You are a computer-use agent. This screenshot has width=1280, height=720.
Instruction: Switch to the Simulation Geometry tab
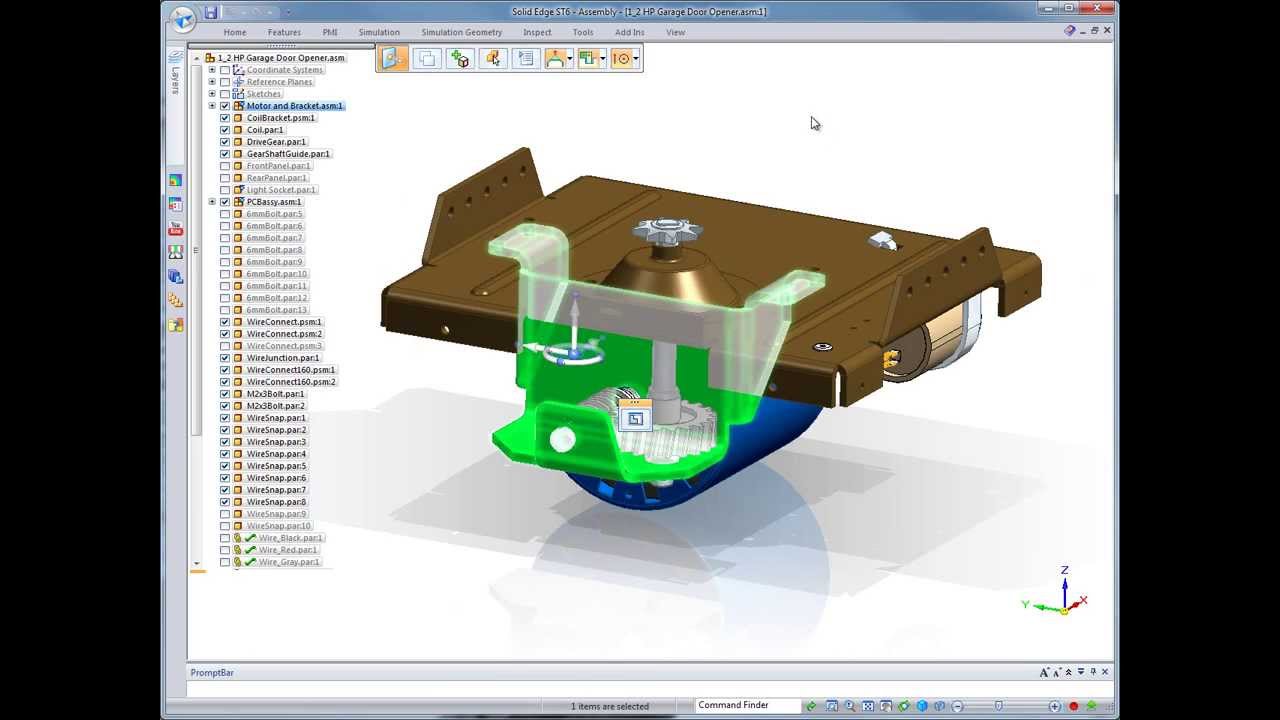(462, 32)
